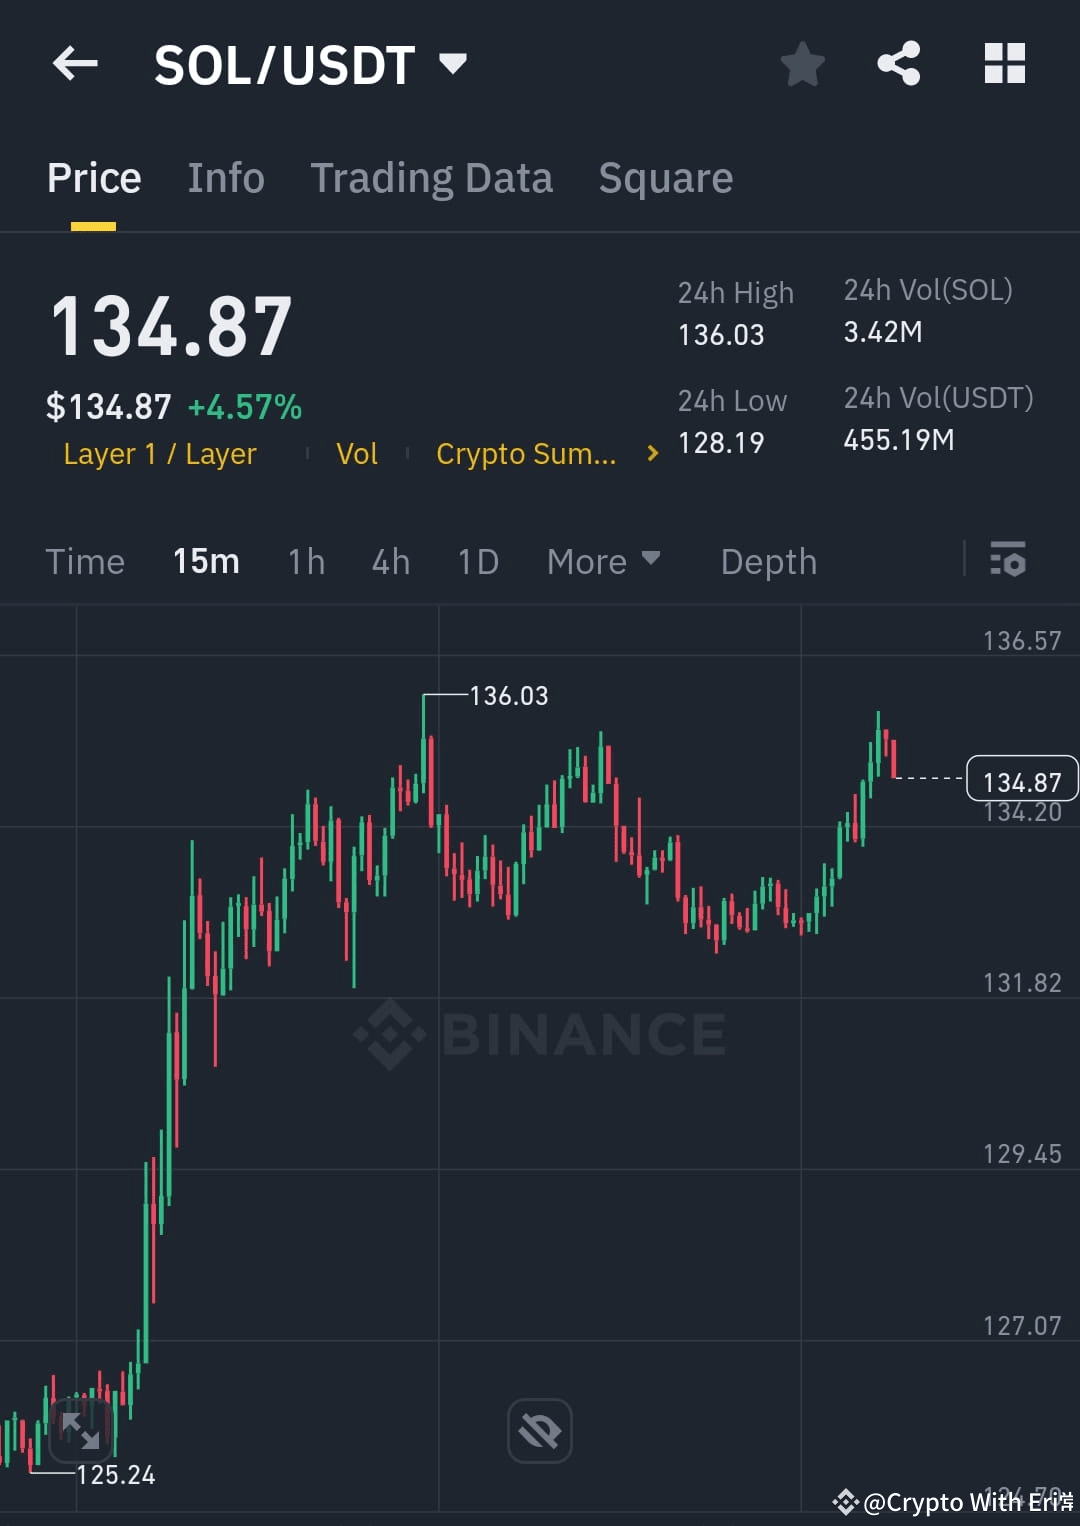Image resolution: width=1080 pixels, height=1526 pixels.
Task: Go back using the left arrow
Action: [x=74, y=63]
